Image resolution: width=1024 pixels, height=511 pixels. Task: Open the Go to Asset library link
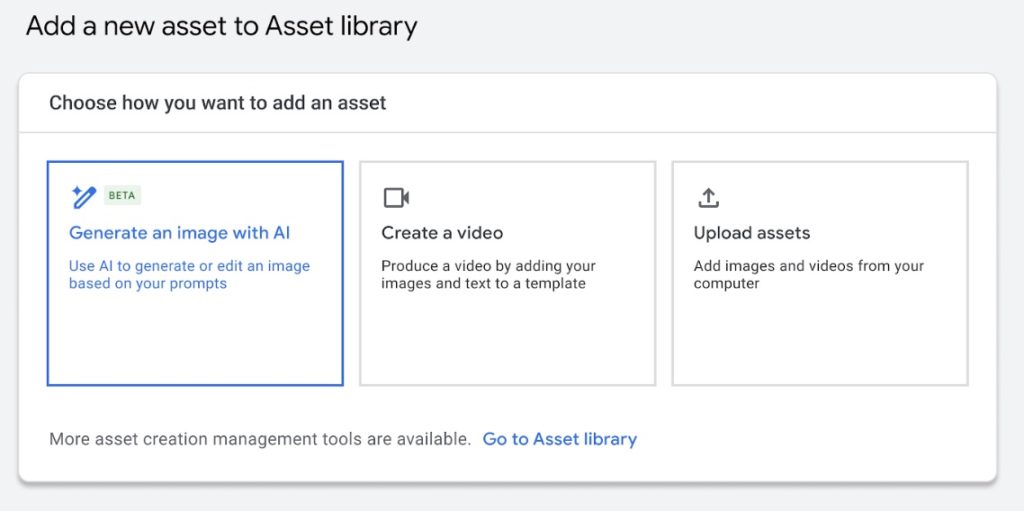click(560, 439)
